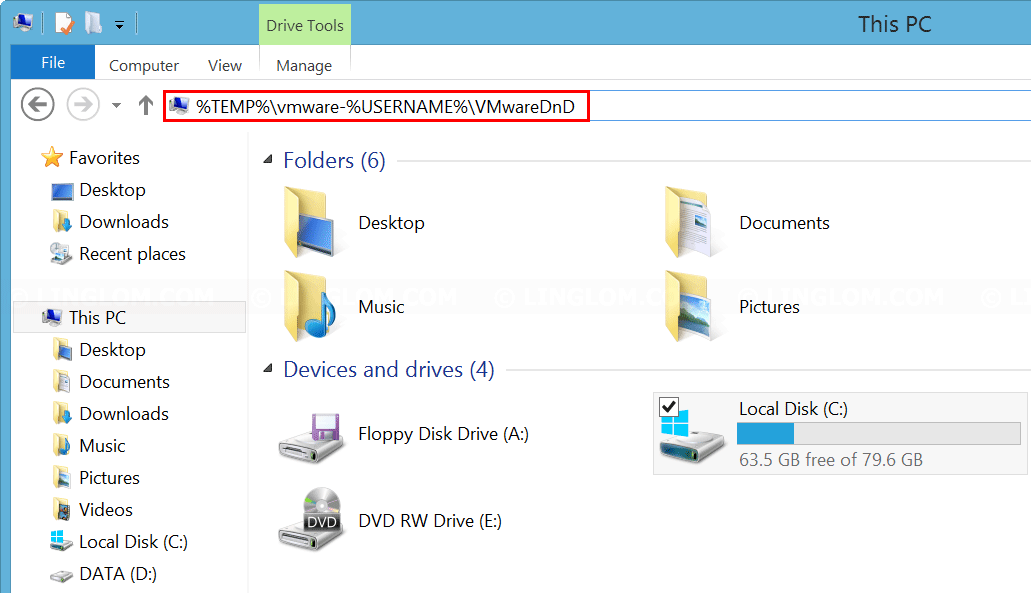Click the This PC monitor icon in the sidebar

[x=52, y=318]
